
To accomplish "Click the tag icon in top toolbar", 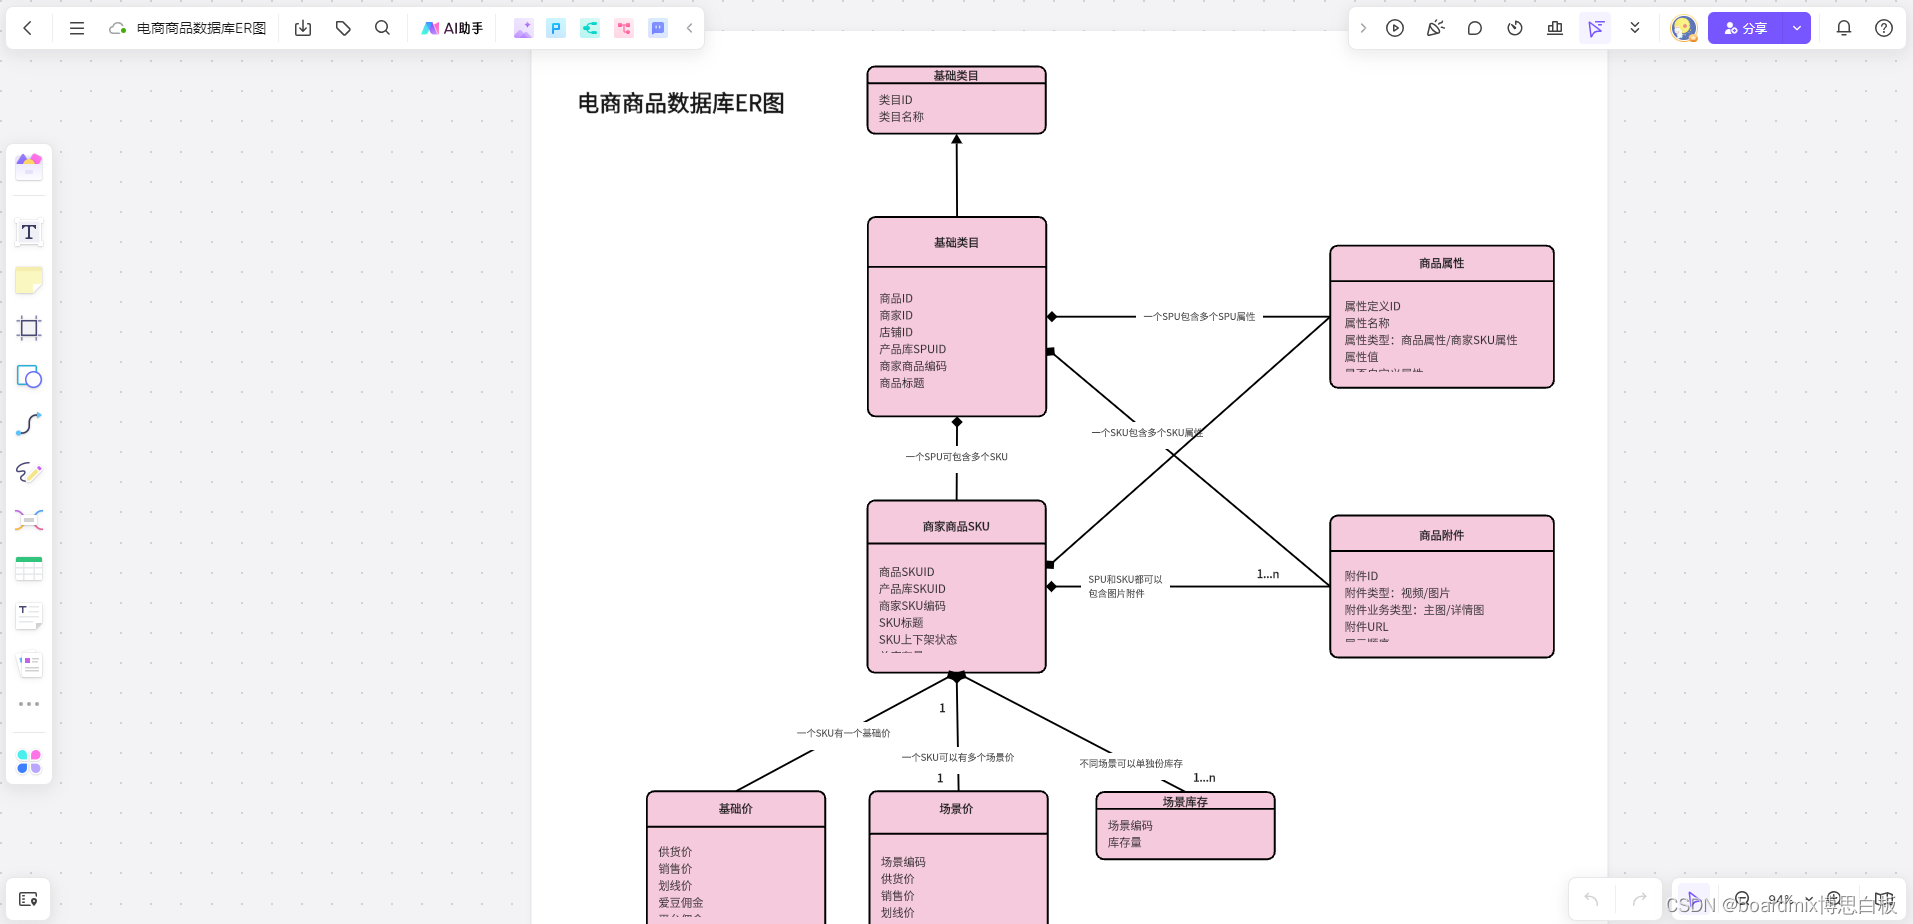I will (343, 28).
